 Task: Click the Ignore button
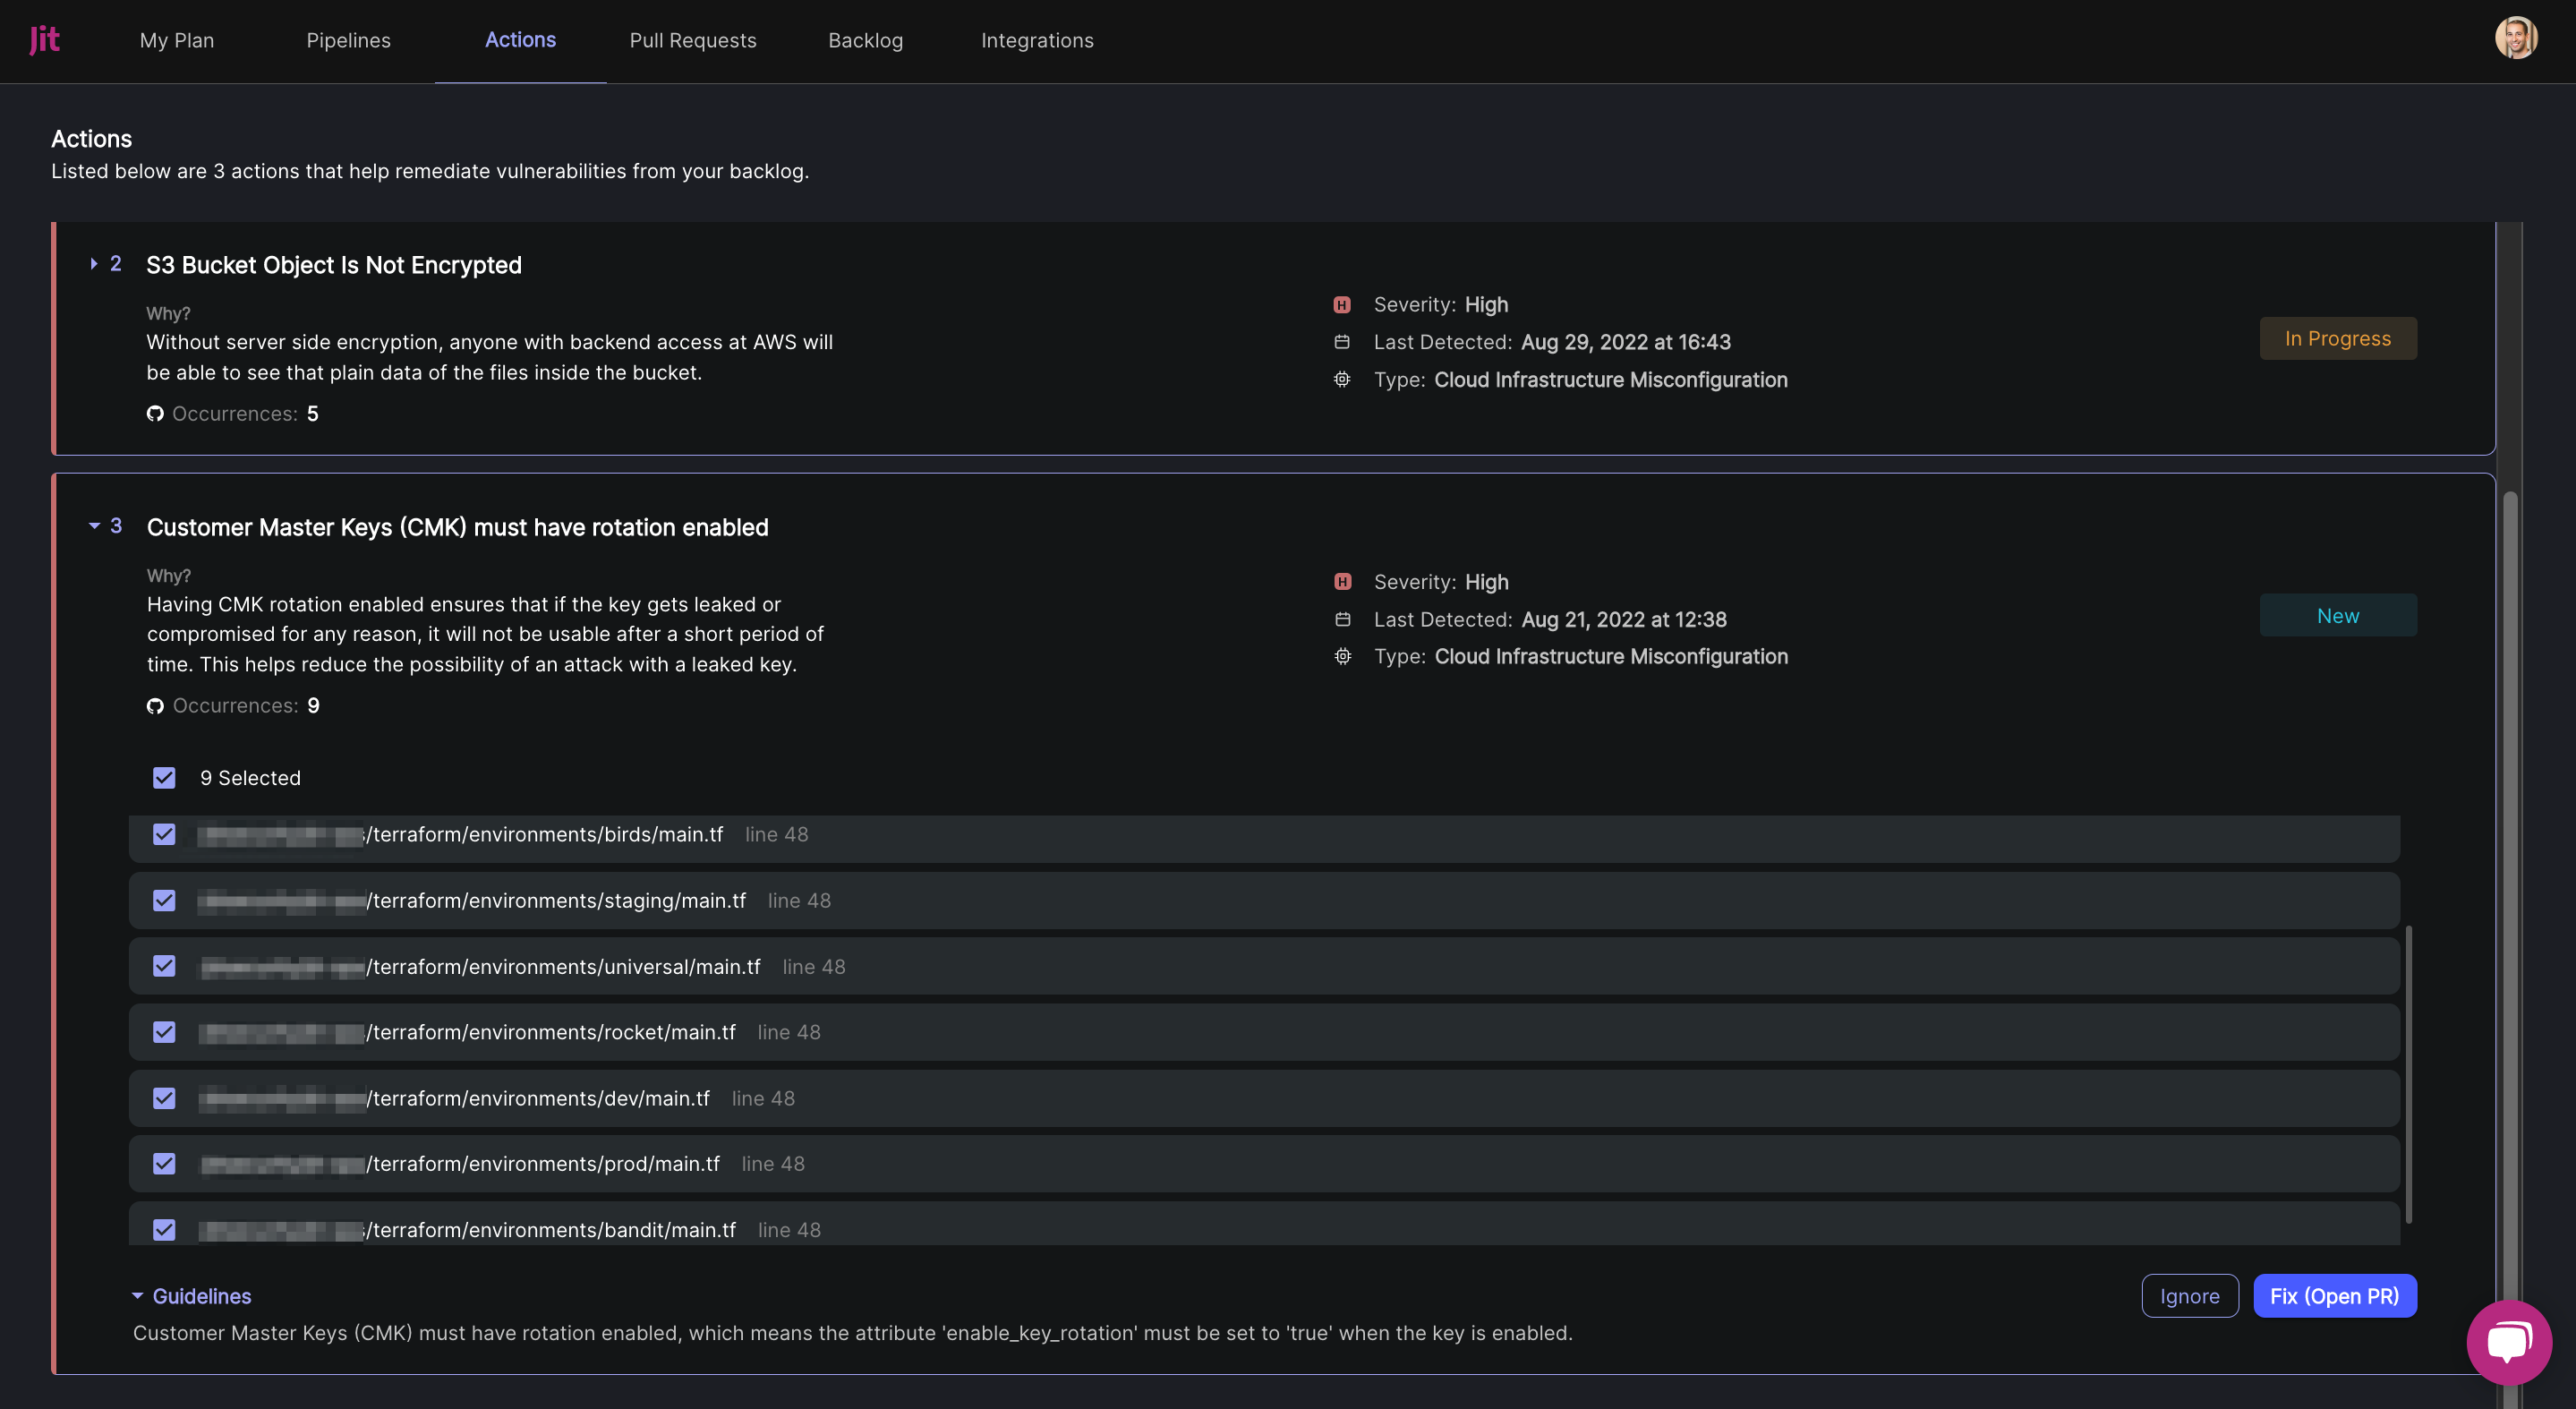[x=2189, y=1296]
